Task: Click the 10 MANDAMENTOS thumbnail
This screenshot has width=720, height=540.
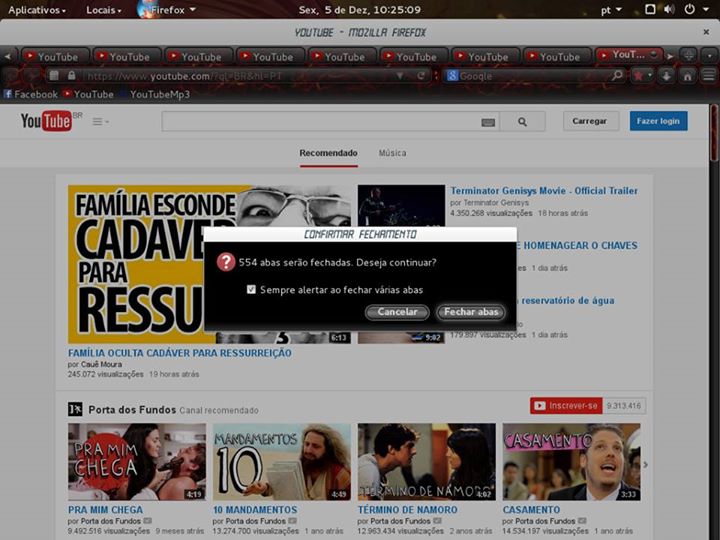Action: pyautogui.click(x=281, y=462)
